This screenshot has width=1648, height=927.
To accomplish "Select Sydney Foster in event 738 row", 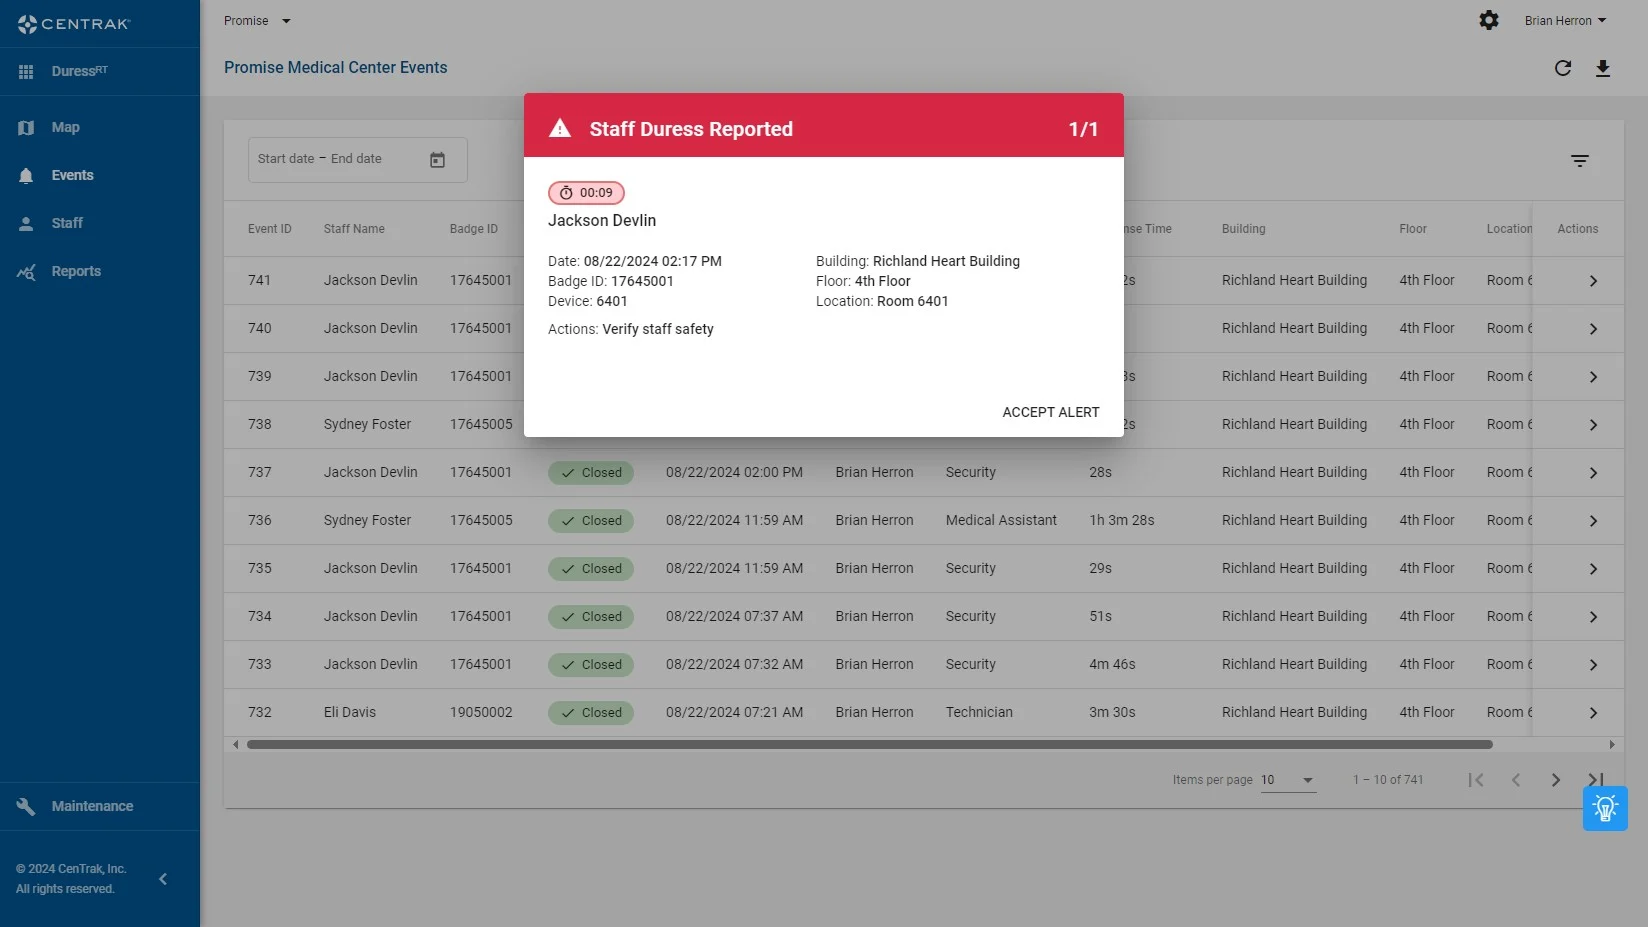I will click(x=367, y=425).
